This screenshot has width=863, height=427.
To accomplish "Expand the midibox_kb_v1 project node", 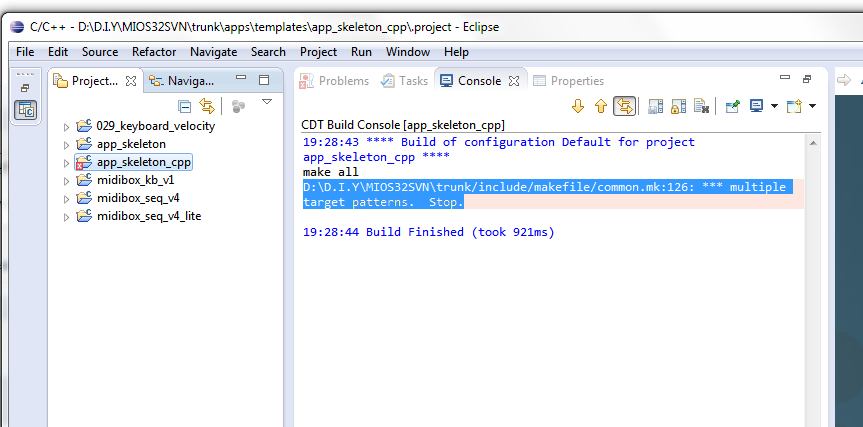I will coord(67,181).
